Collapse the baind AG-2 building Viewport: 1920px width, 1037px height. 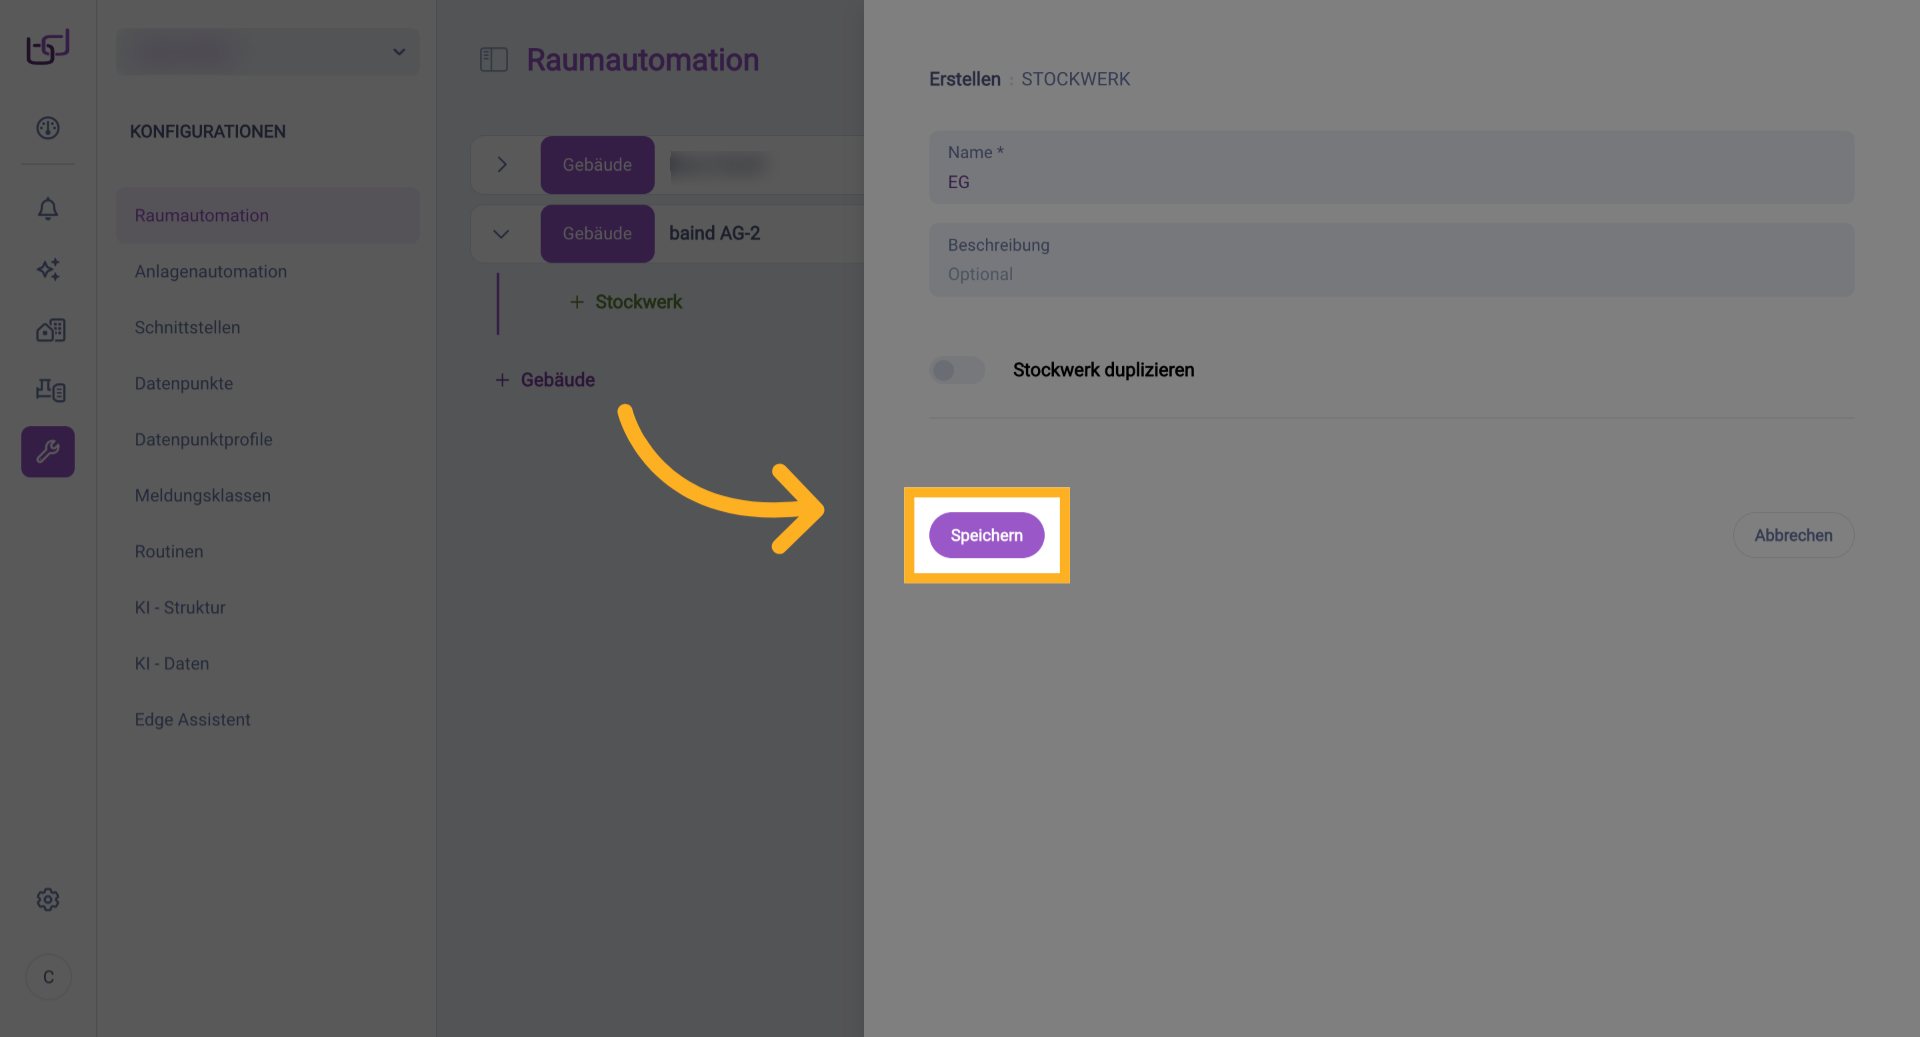coord(501,233)
